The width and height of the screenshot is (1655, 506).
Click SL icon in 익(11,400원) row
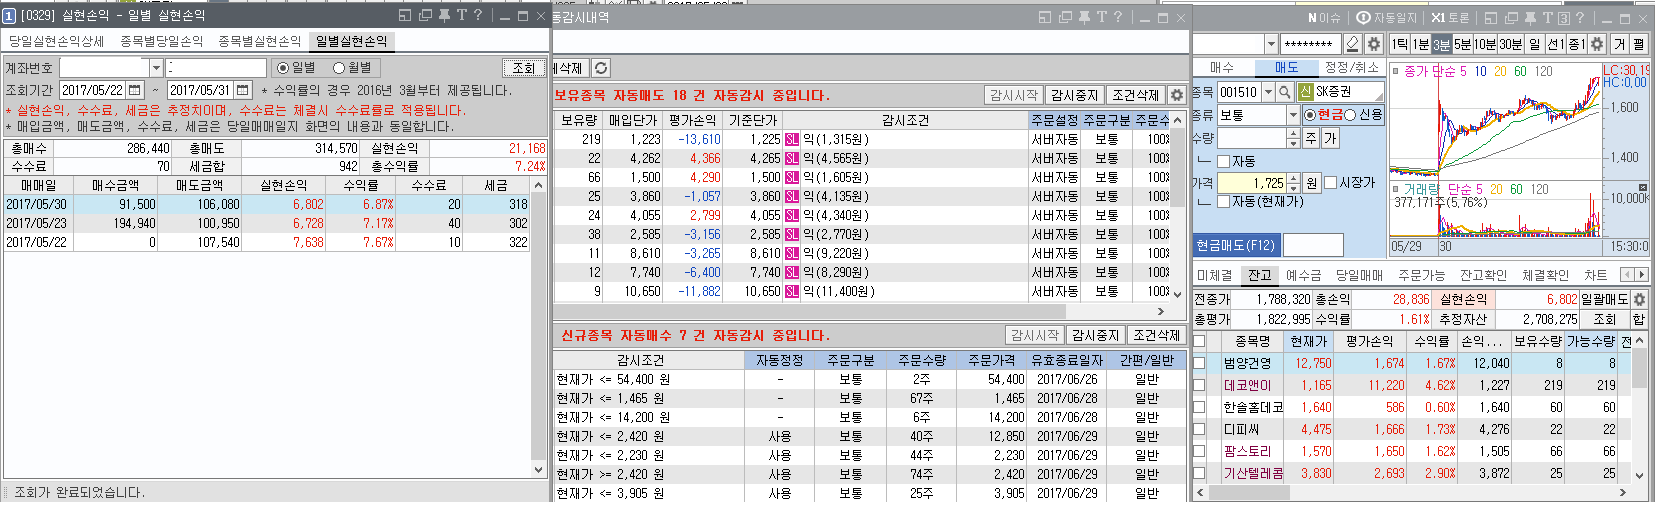[792, 291]
